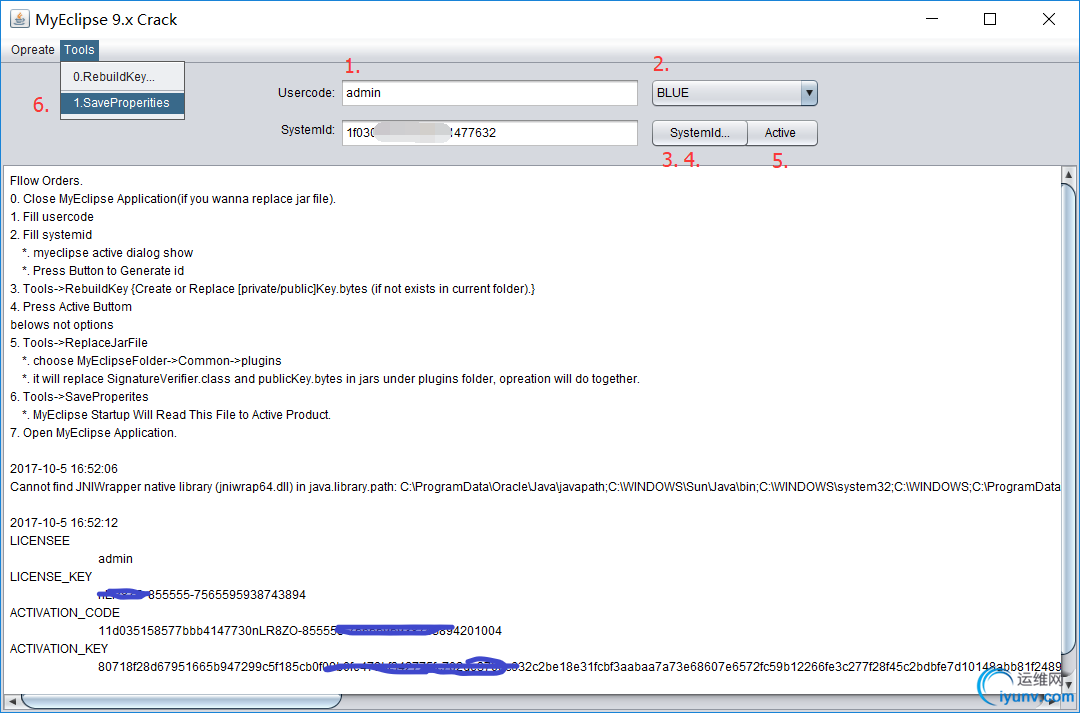Click the ACTIVATION_KEY label

(59, 648)
